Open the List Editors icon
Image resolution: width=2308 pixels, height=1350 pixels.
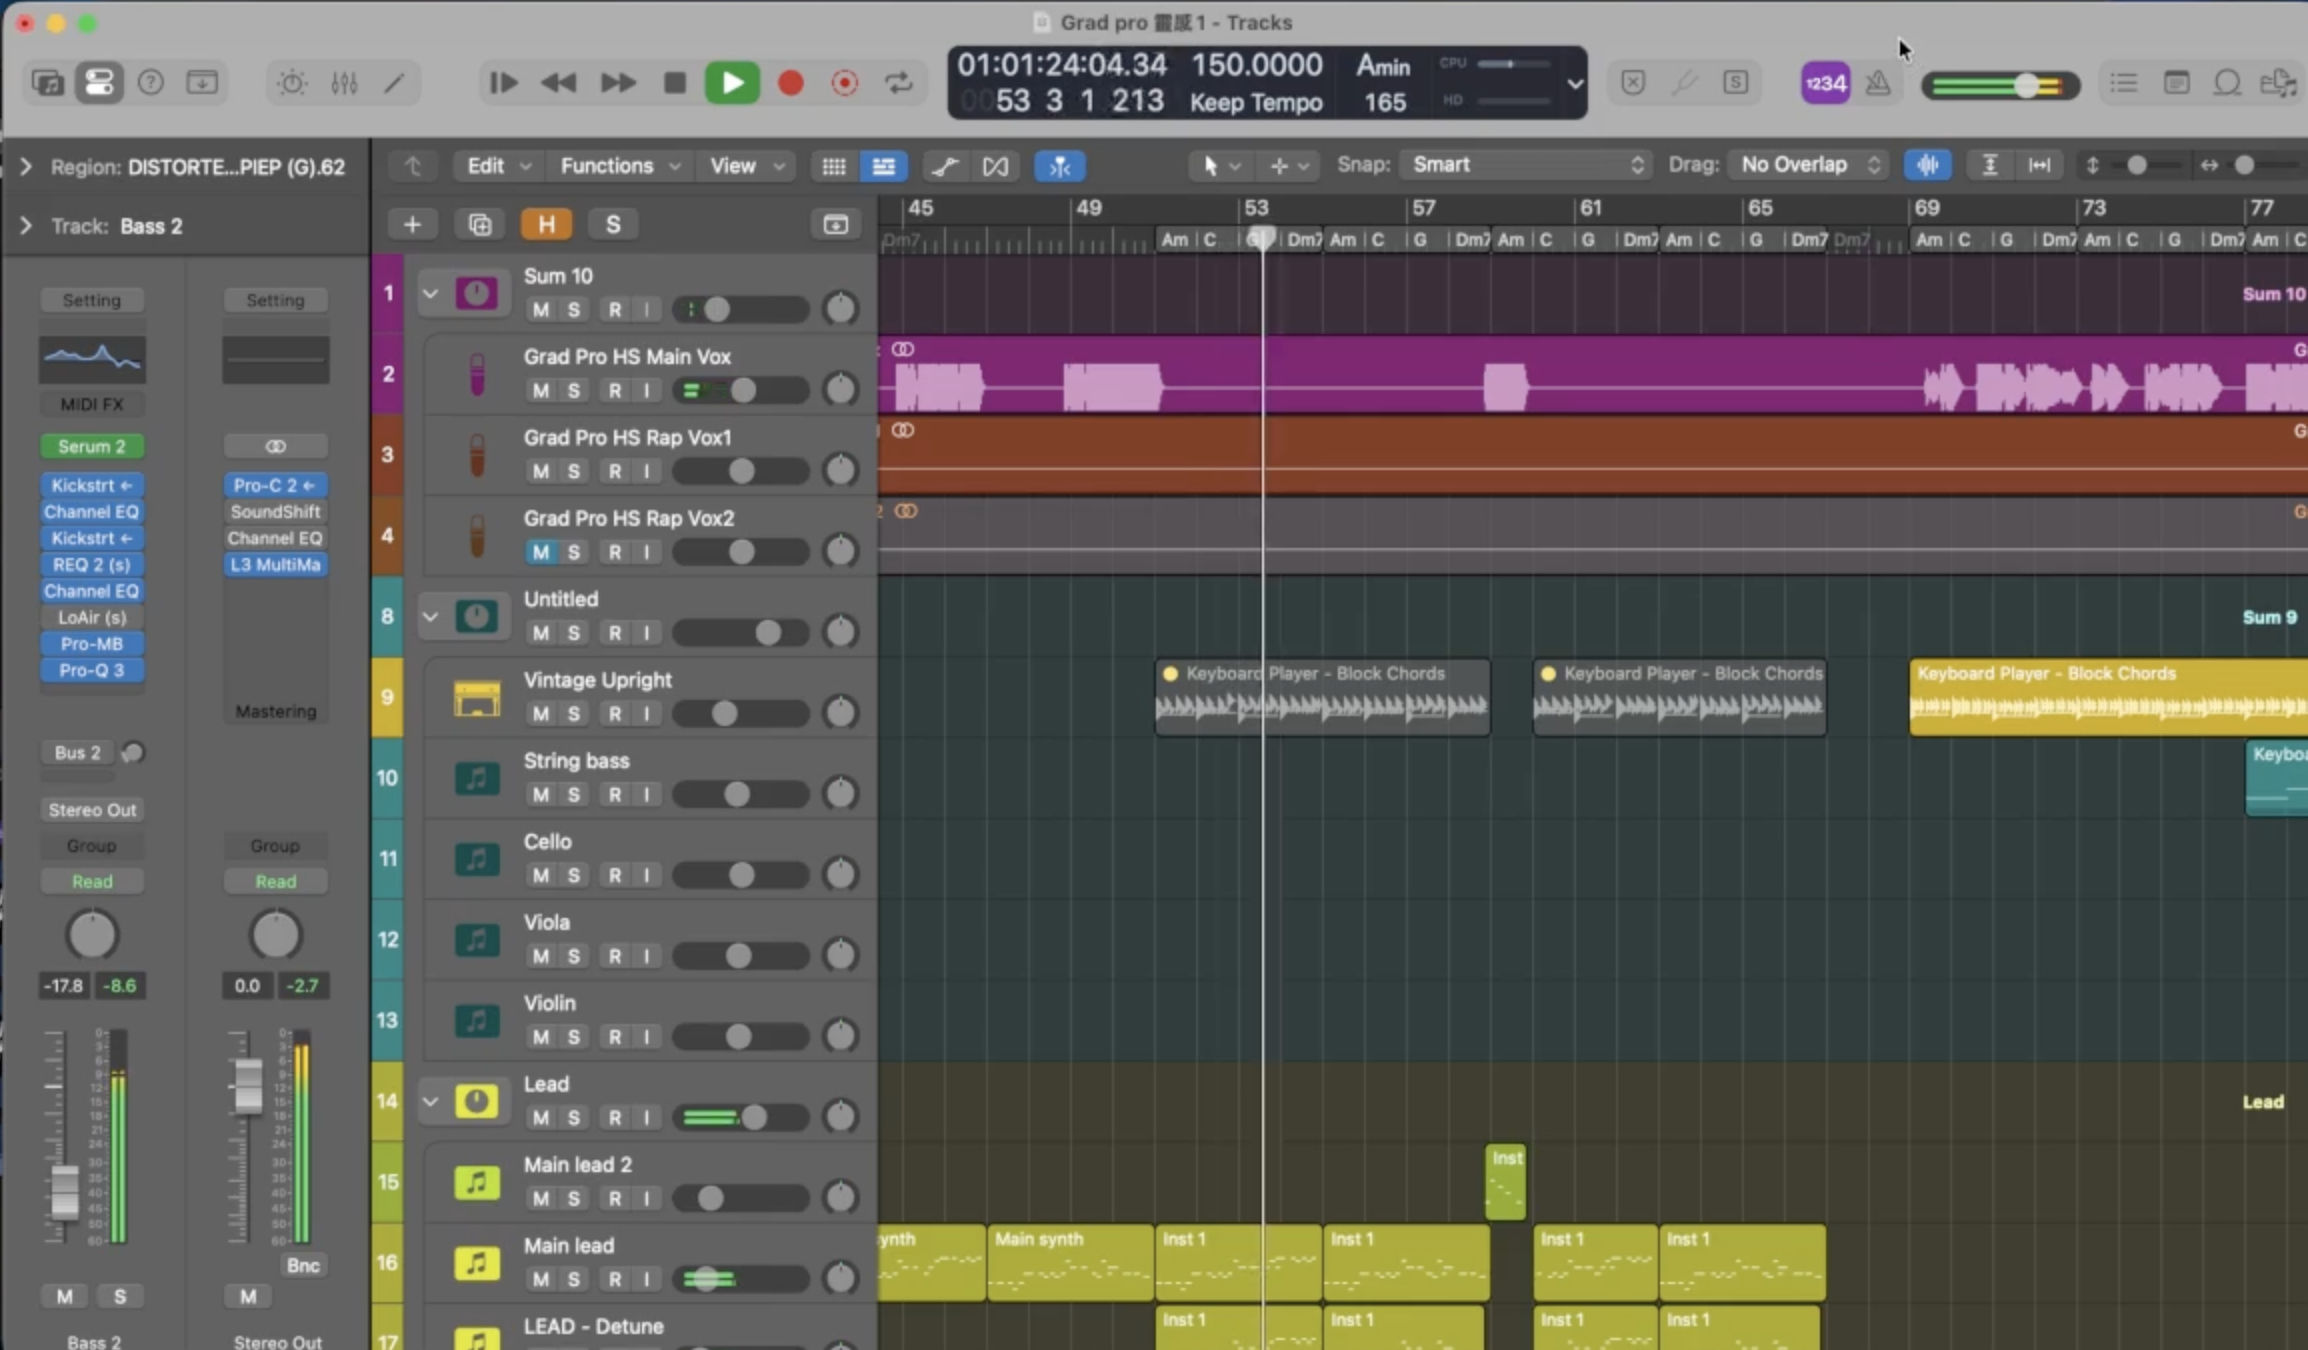(x=2123, y=83)
